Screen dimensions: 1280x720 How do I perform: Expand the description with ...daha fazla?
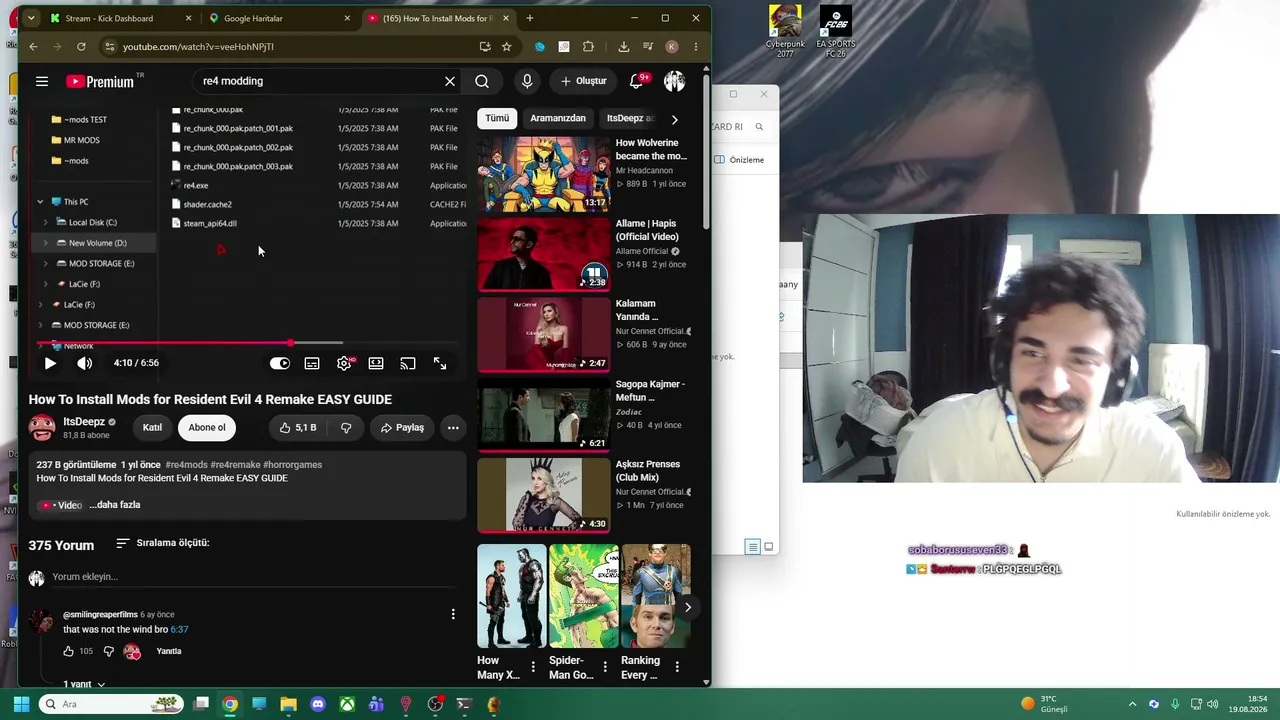115,505
